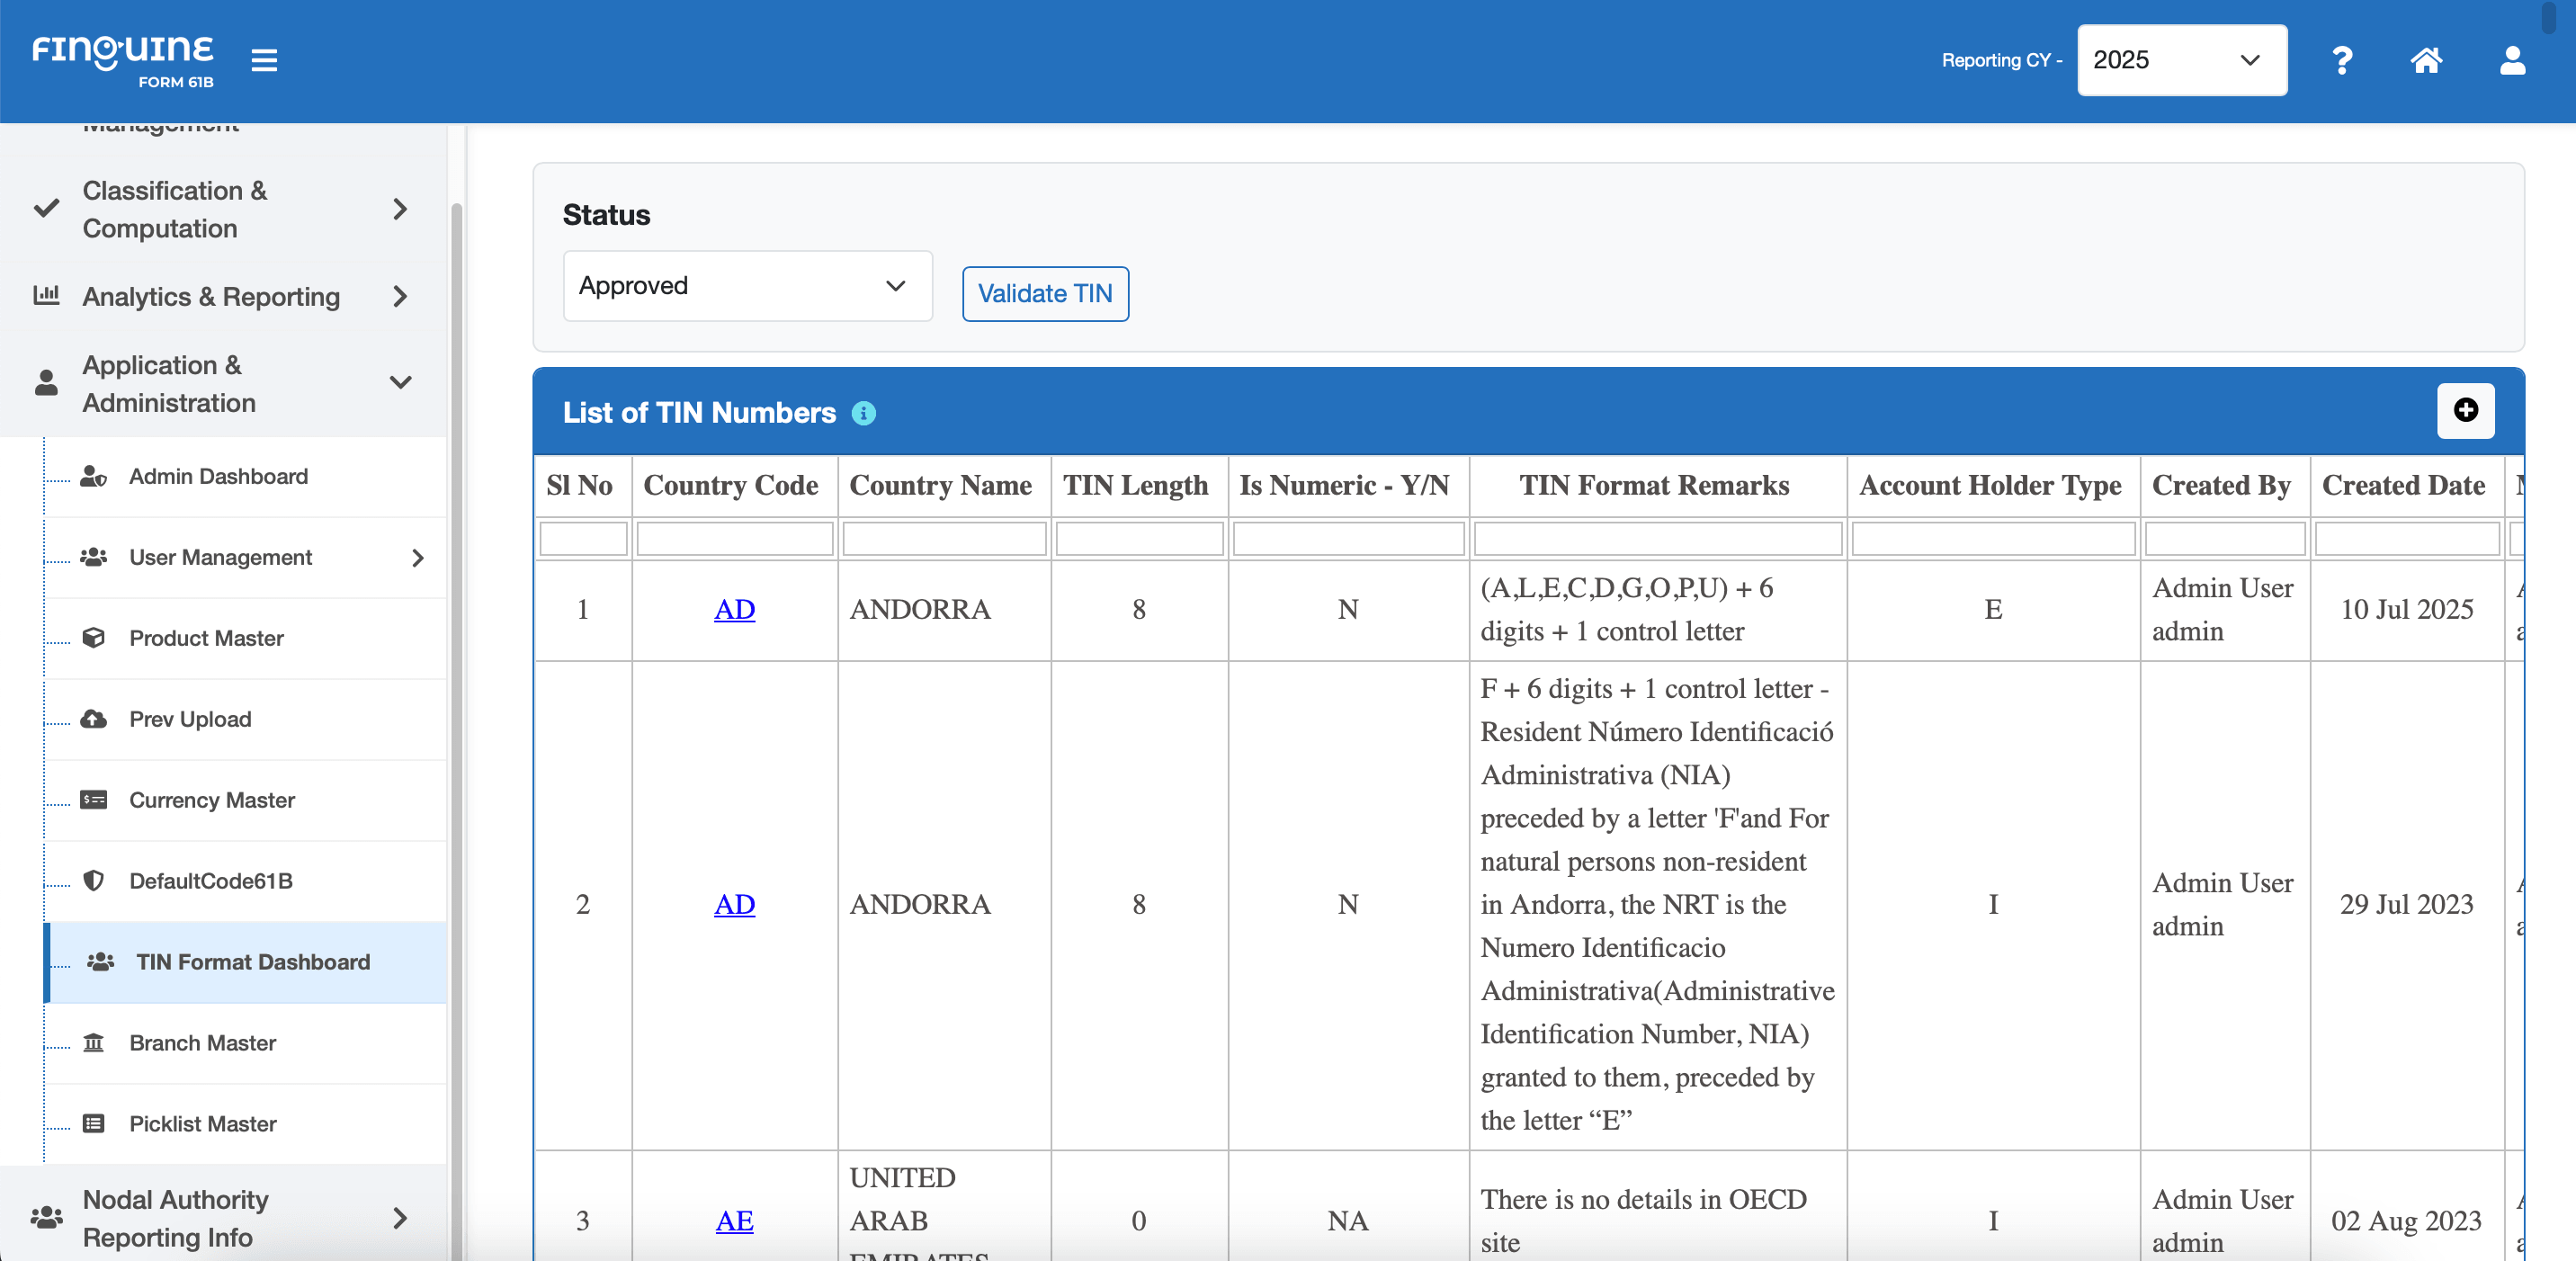Viewport: 2576px width, 1261px height.
Task: Collapse the Application & Administration section
Action: click(401, 383)
